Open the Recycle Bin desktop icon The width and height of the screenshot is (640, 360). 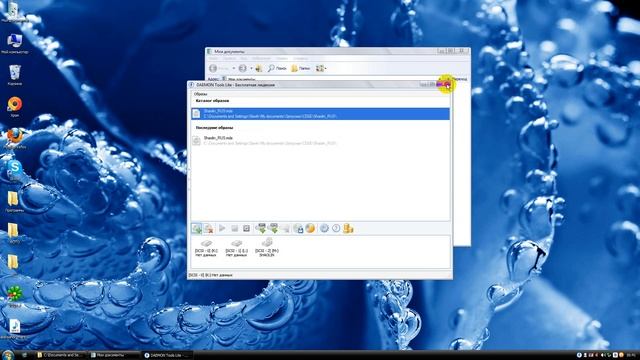(x=14, y=75)
